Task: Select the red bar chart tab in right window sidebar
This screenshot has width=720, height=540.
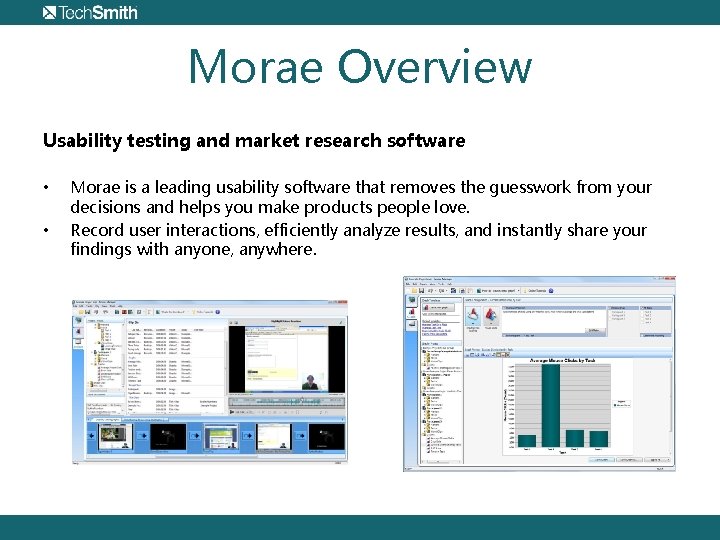Action: [412, 313]
